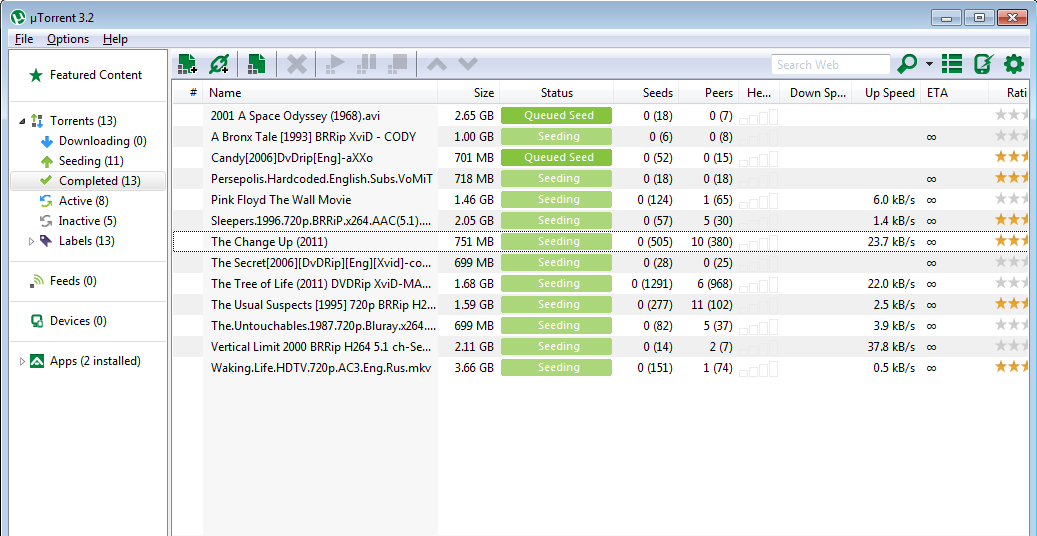
Task: Open the Help menu
Action: pos(115,39)
